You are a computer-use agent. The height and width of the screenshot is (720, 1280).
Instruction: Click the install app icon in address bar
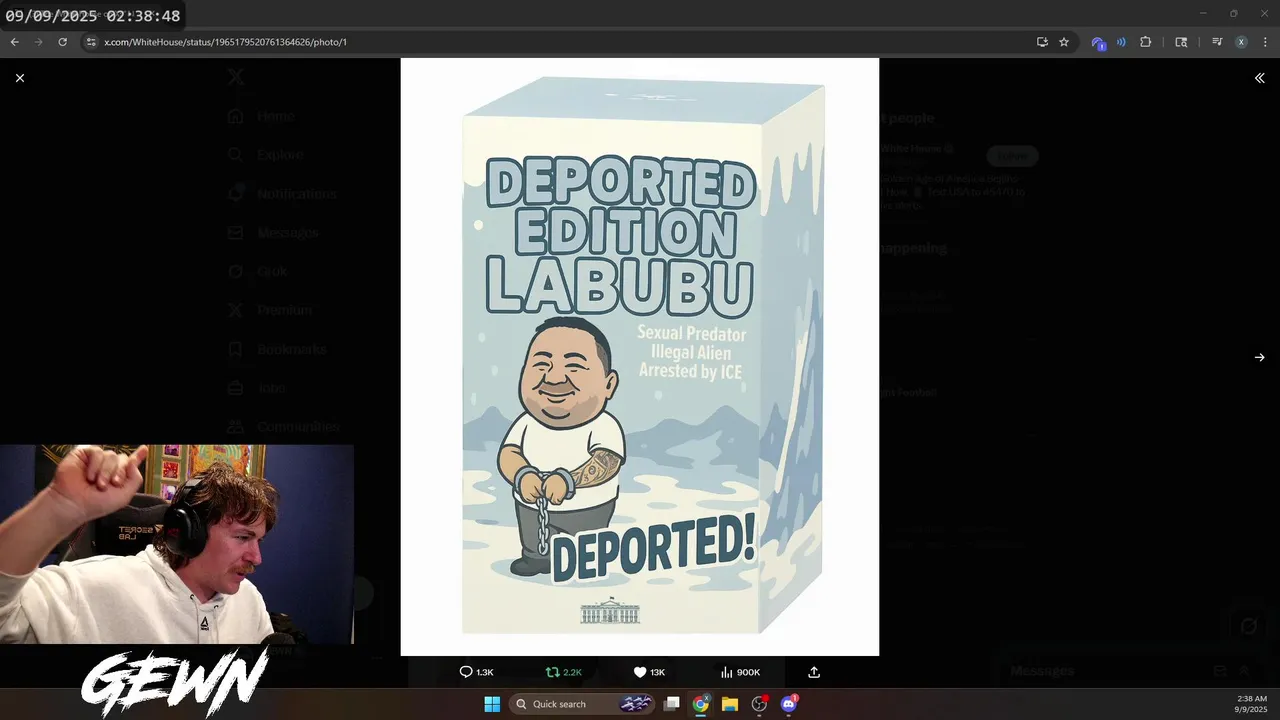[x=1042, y=42]
